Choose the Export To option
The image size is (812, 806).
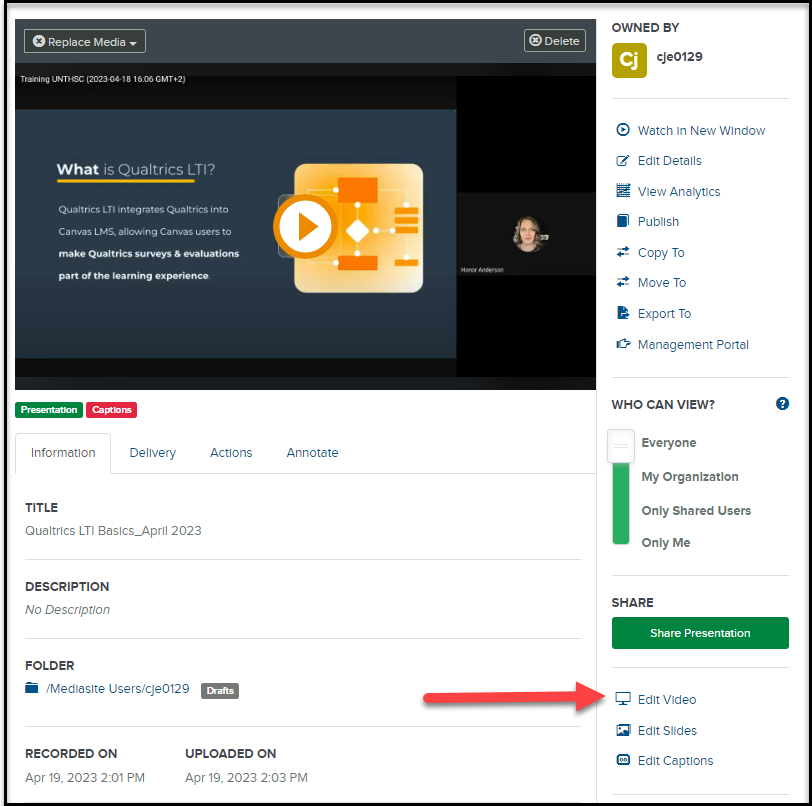pos(664,314)
